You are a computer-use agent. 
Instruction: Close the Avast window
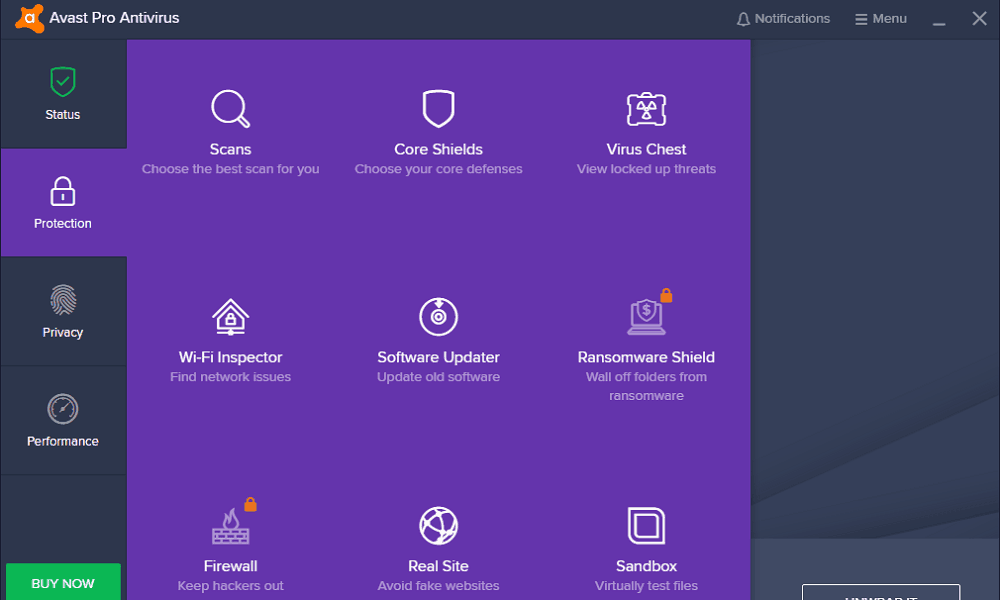980,18
